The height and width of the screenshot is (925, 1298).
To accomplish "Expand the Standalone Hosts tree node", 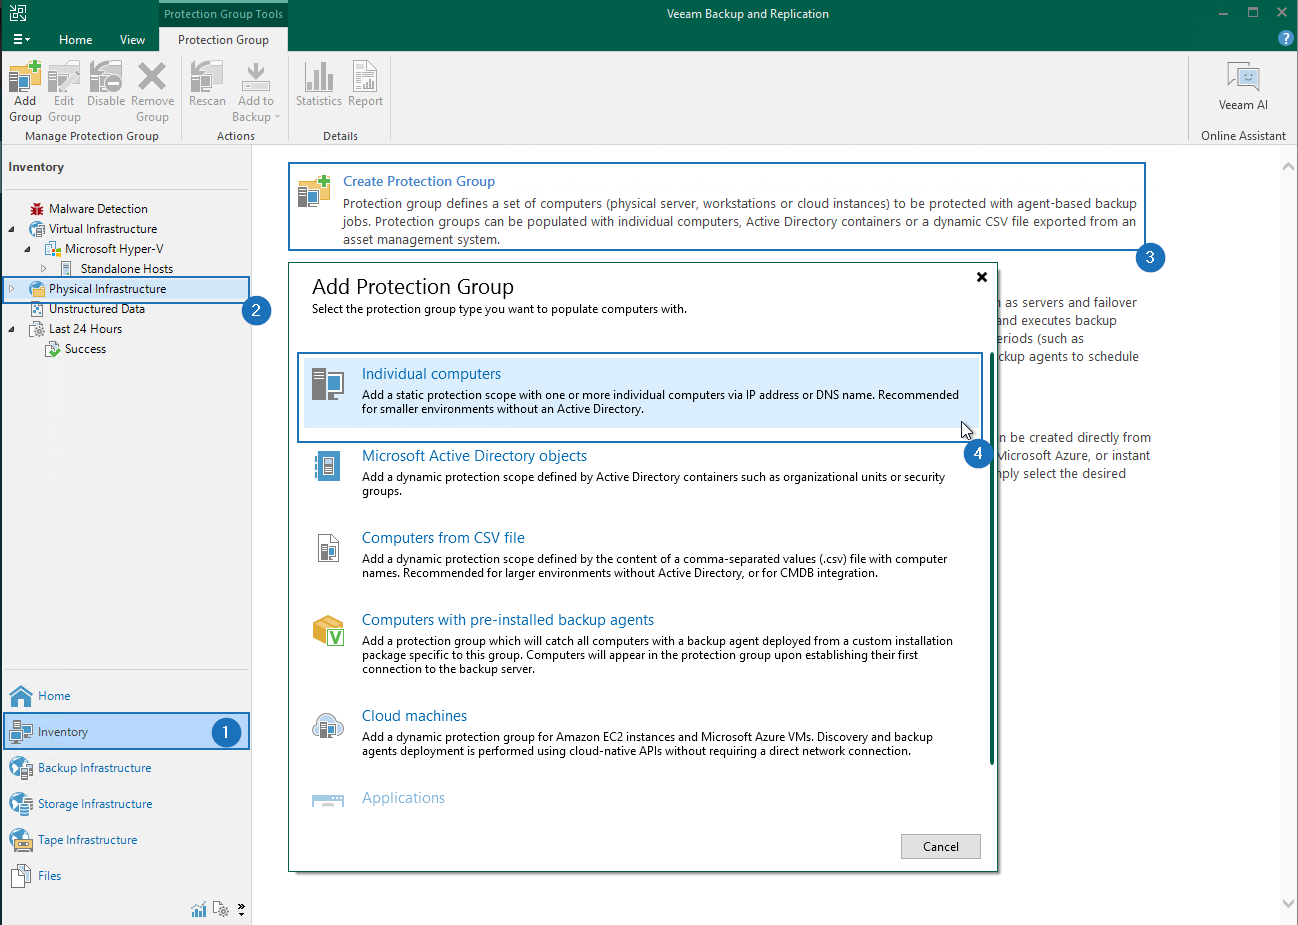I will (43, 269).
